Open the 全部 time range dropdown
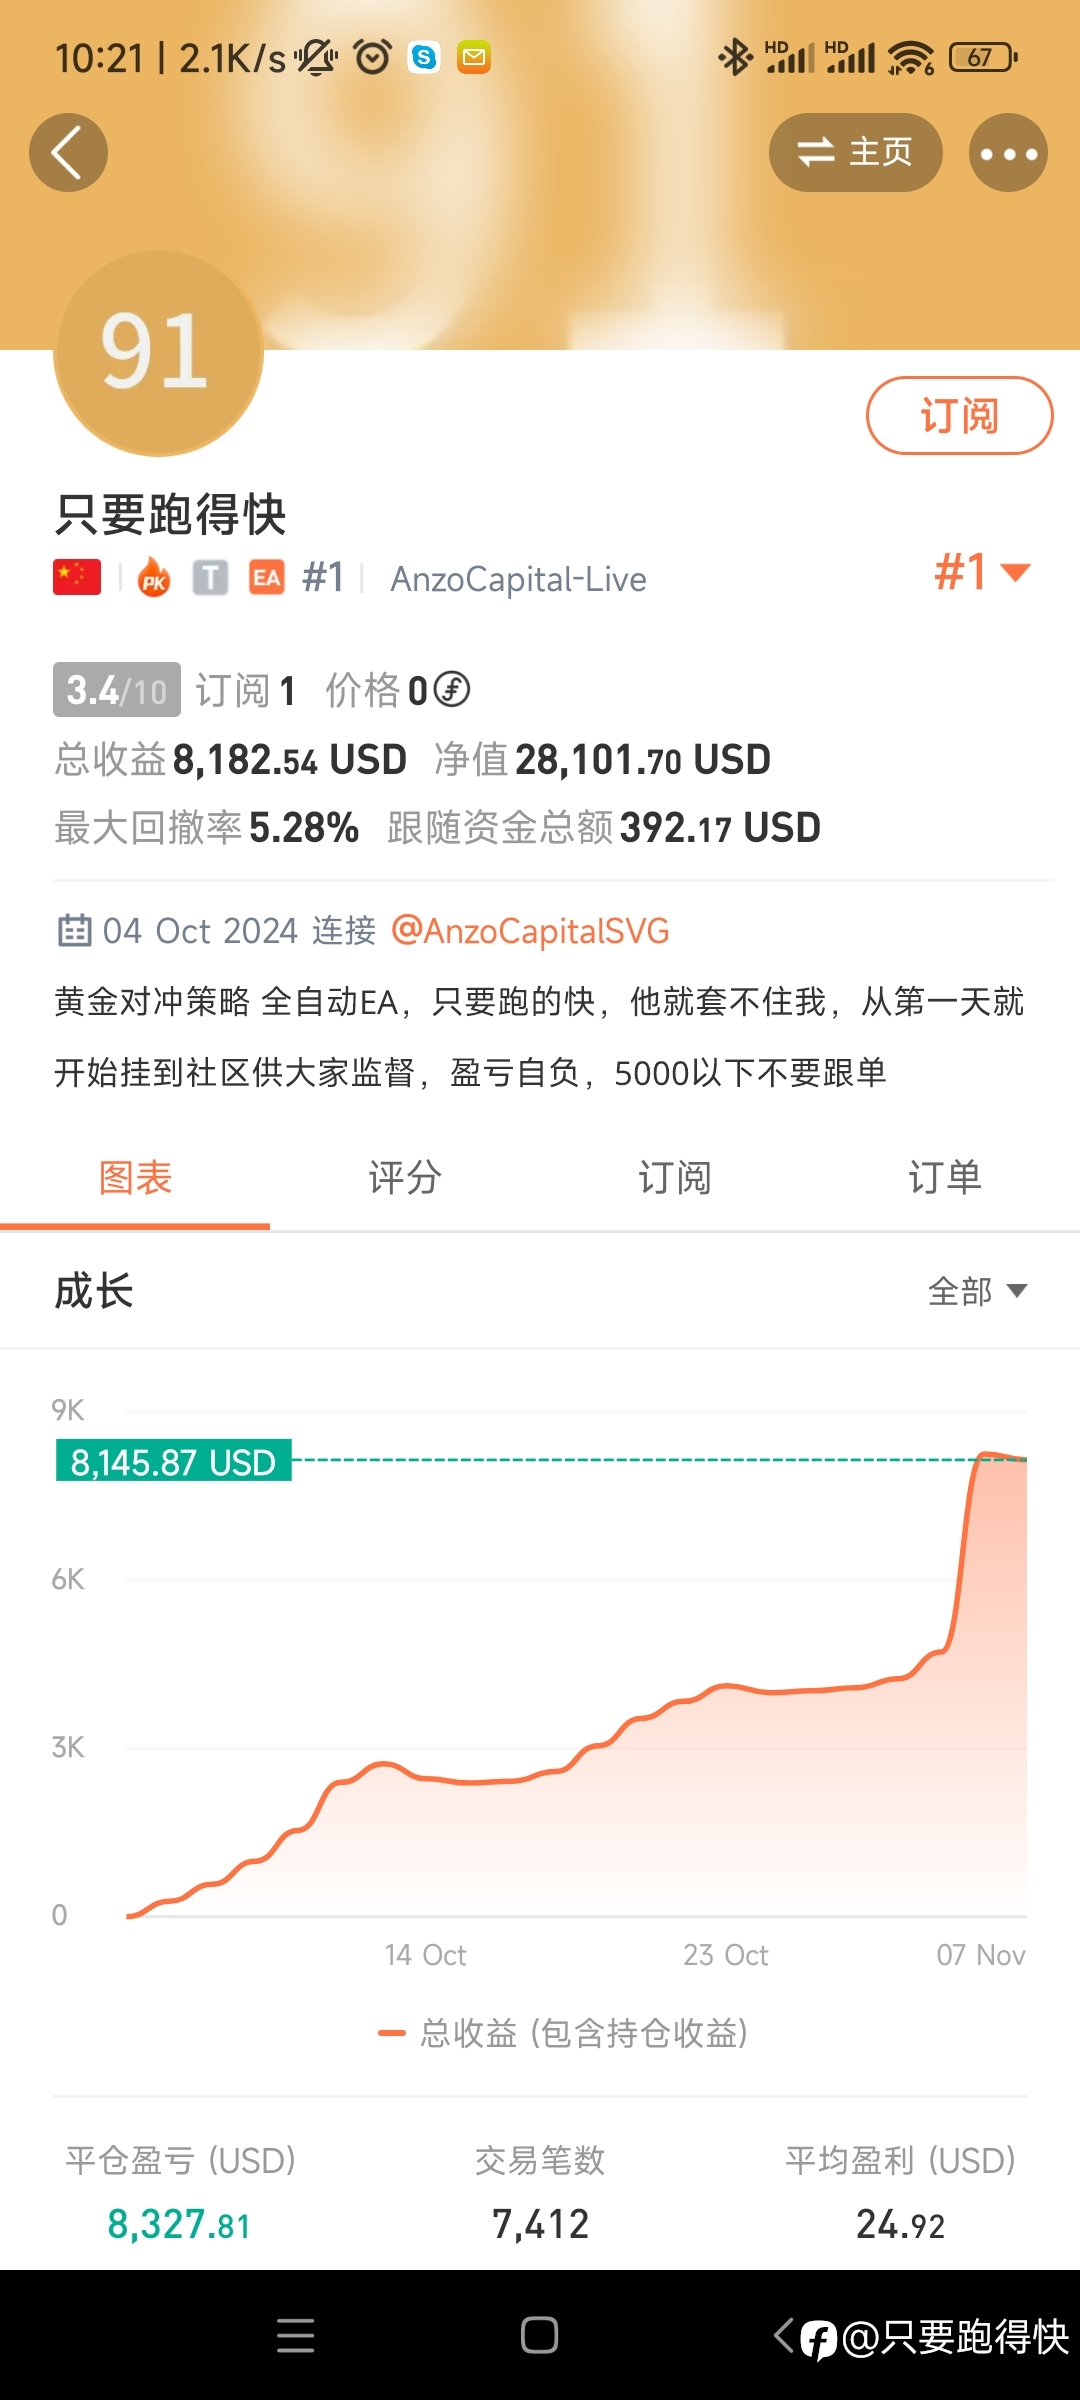 coord(977,1291)
